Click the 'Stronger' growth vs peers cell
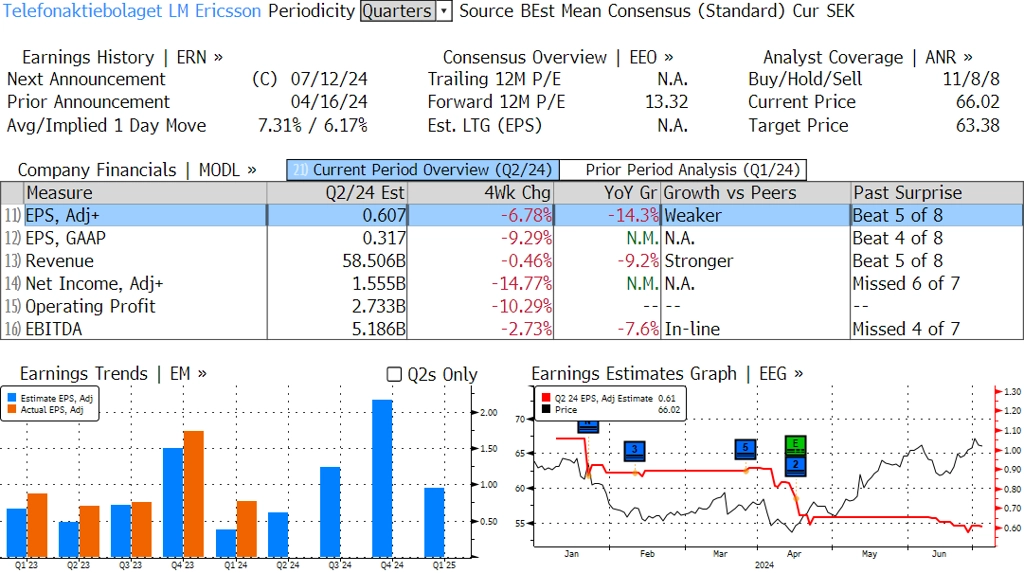Image resolution: width=1024 pixels, height=573 pixels. click(699, 261)
